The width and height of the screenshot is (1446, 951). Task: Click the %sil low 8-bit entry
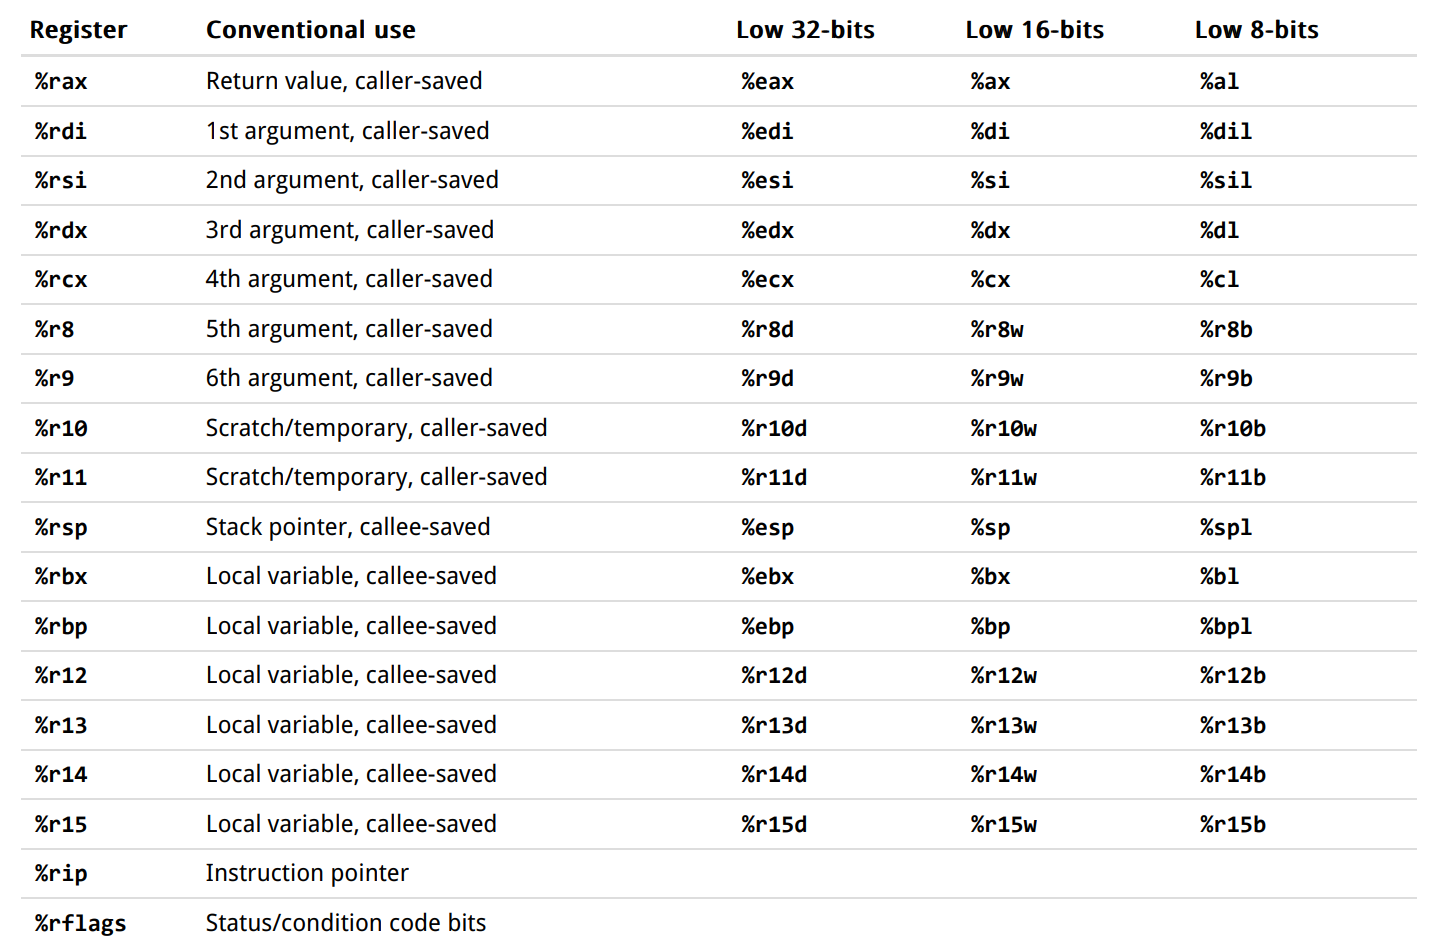pos(1225,180)
